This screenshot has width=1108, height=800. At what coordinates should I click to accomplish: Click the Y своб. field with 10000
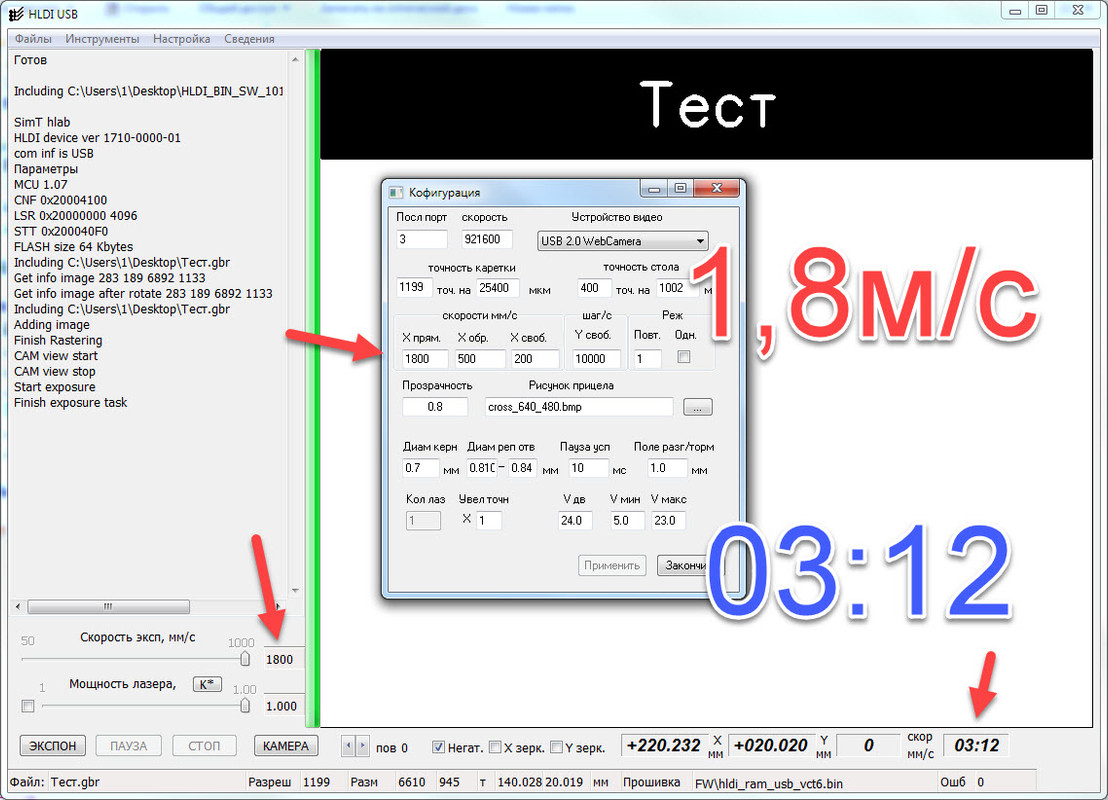point(596,358)
